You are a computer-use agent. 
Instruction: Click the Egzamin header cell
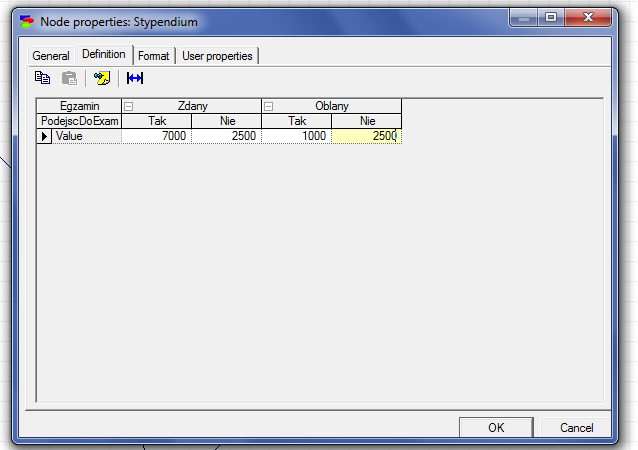(x=79, y=106)
